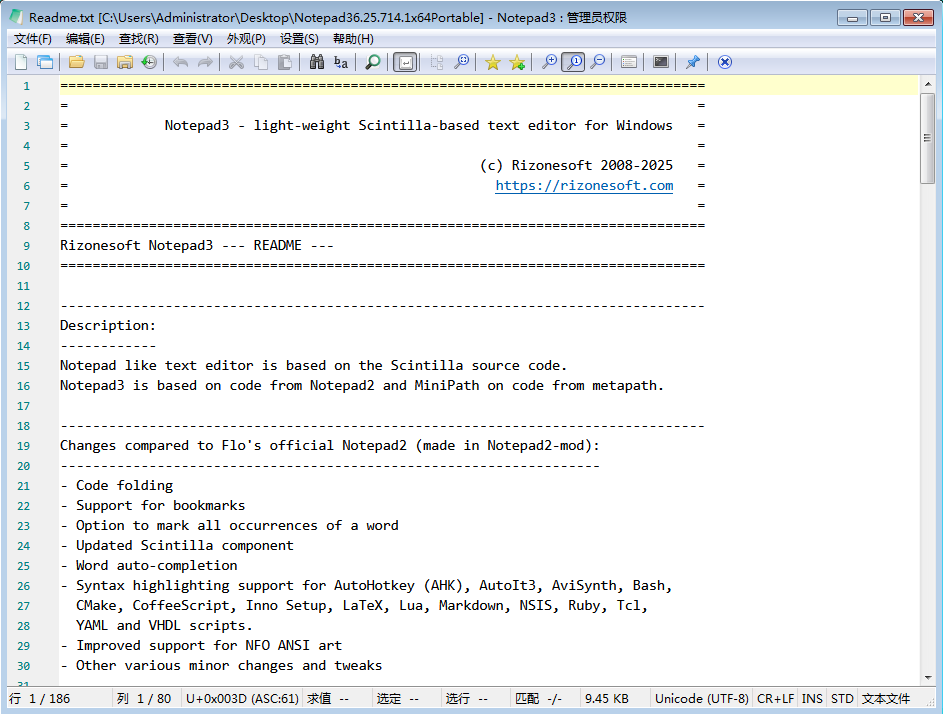Click the binoculars Find icon
The width and height of the screenshot is (943, 714).
(x=316, y=62)
